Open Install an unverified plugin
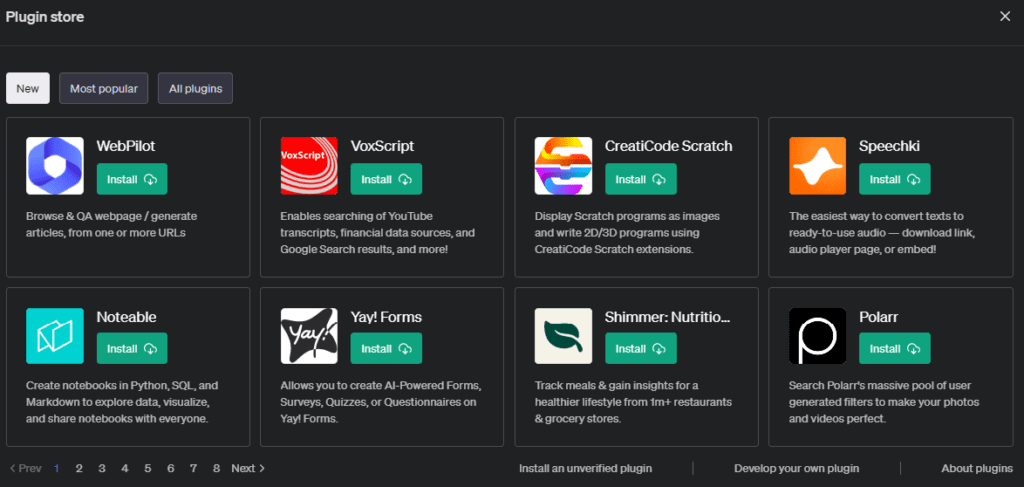The height and width of the screenshot is (487, 1024). (585, 468)
